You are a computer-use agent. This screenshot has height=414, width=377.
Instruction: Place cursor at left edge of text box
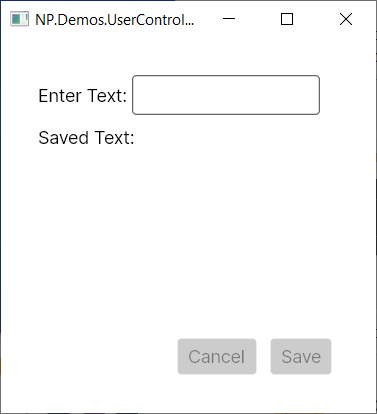coord(137,95)
